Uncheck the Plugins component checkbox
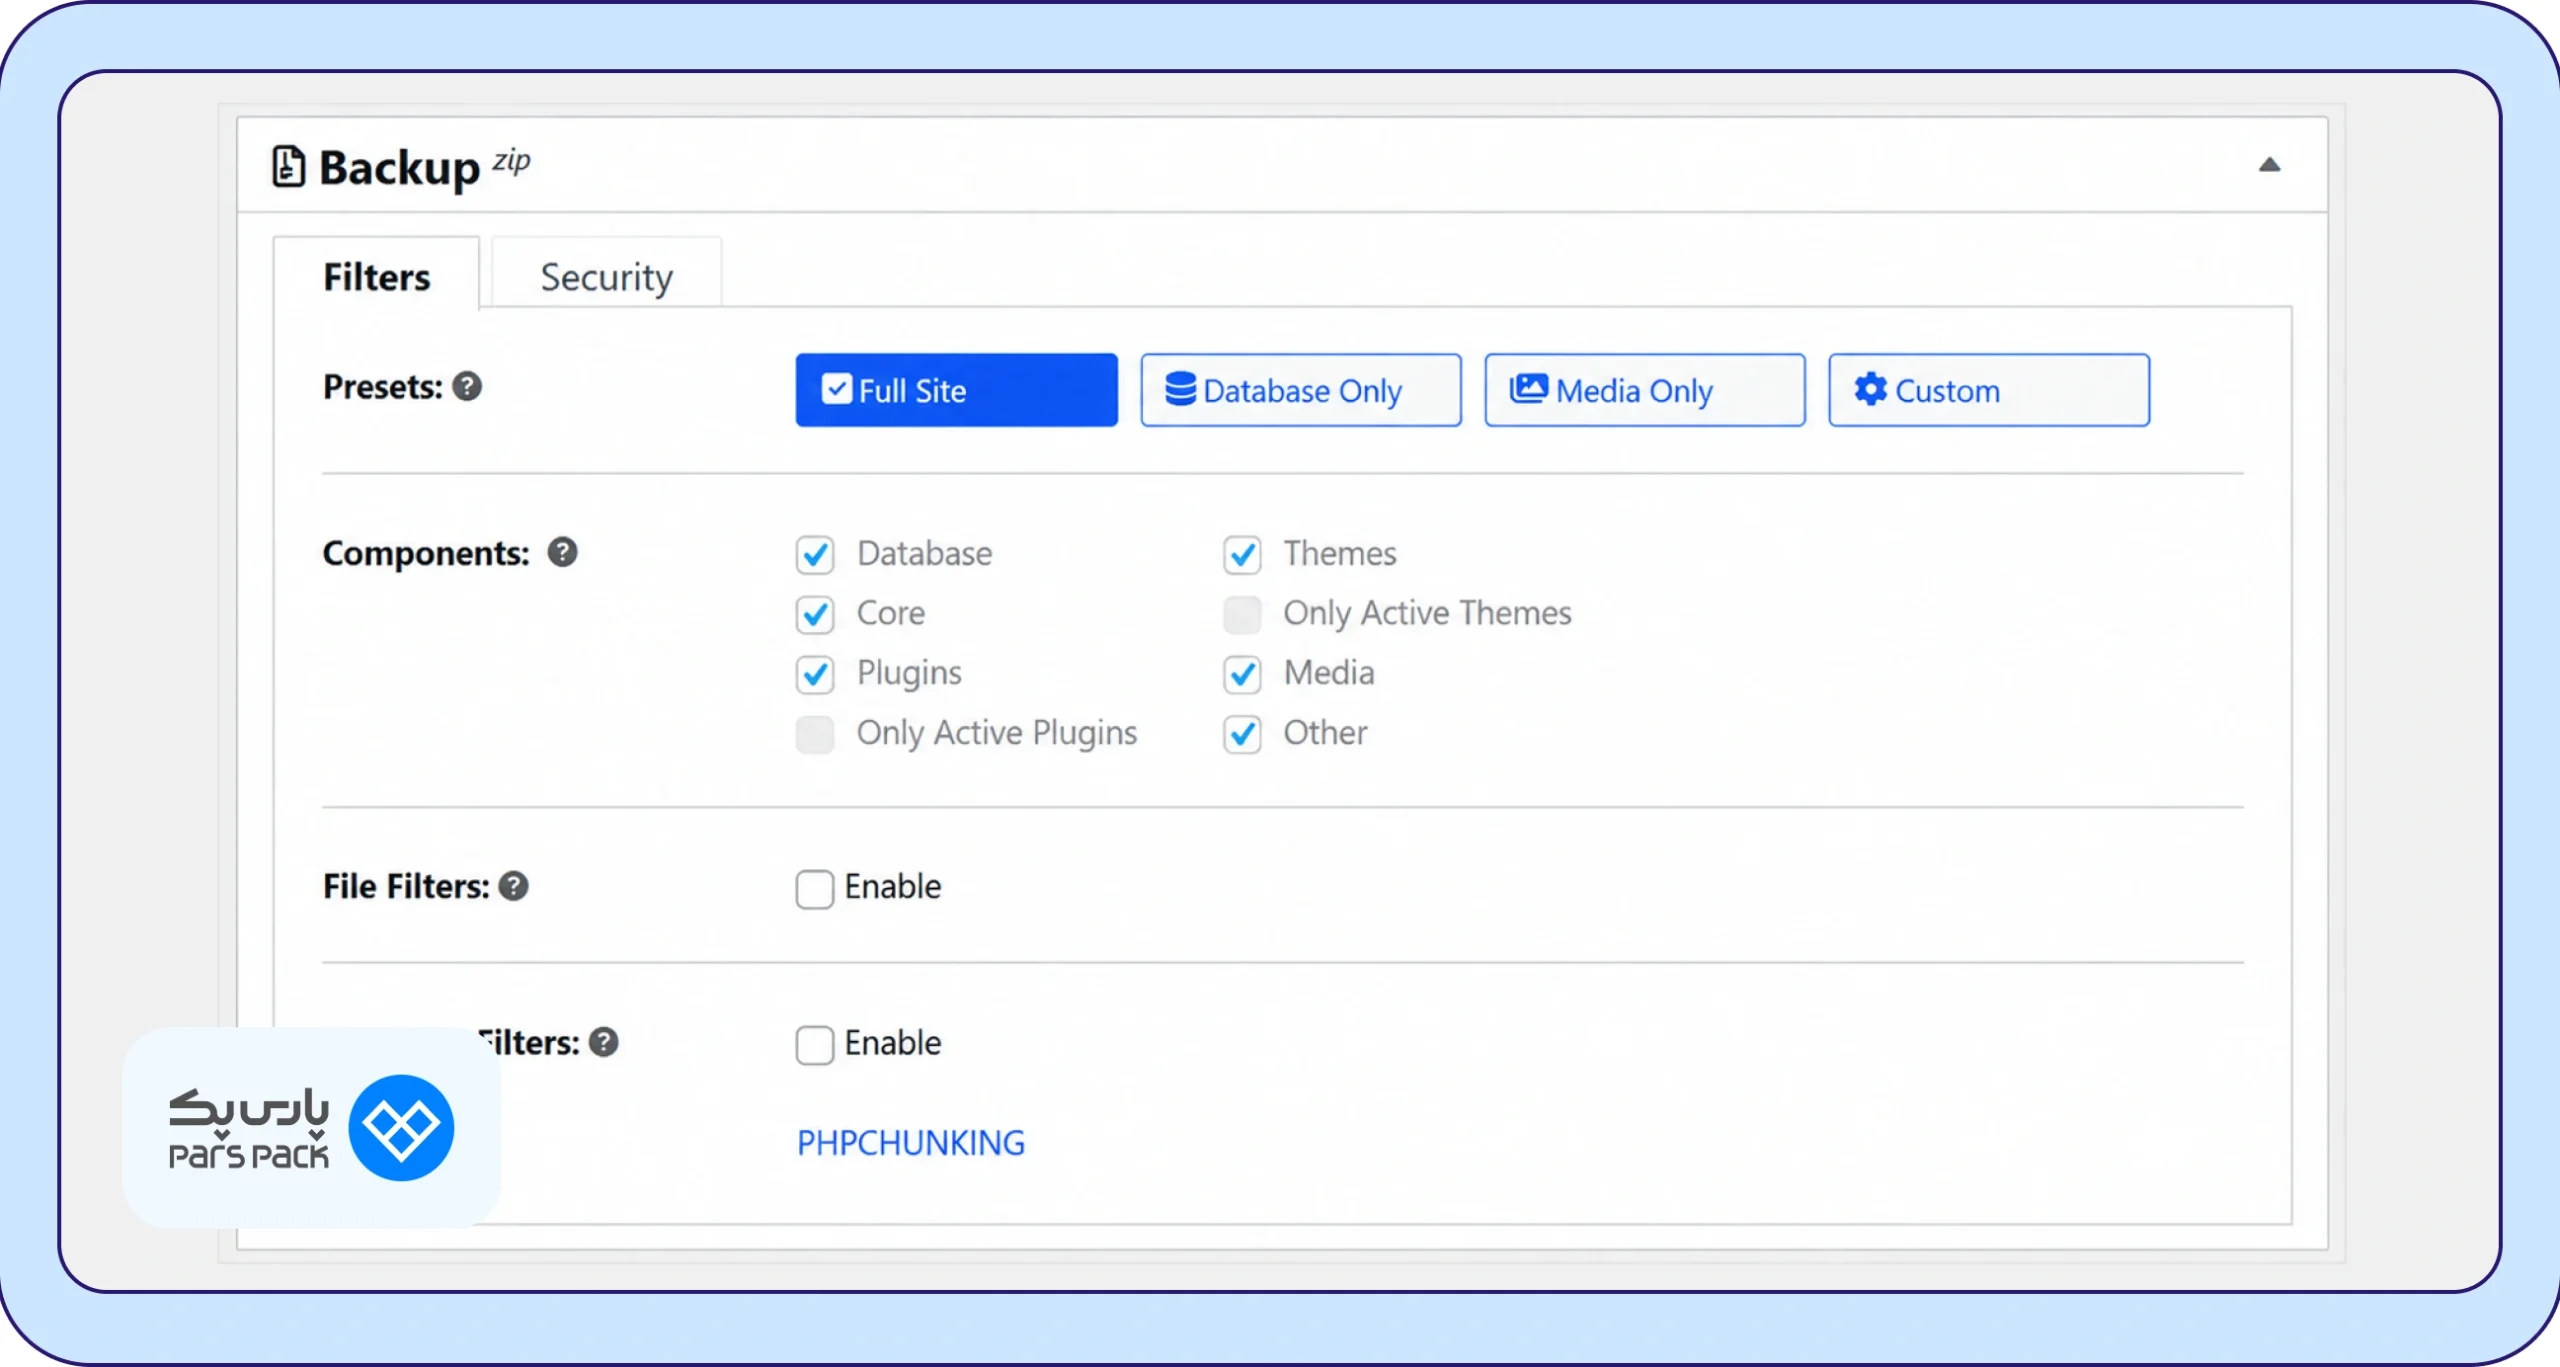The height and width of the screenshot is (1367, 2560). tap(814, 674)
